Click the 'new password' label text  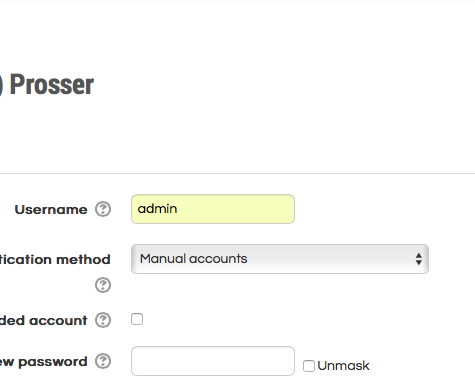pyautogui.click(x=44, y=362)
